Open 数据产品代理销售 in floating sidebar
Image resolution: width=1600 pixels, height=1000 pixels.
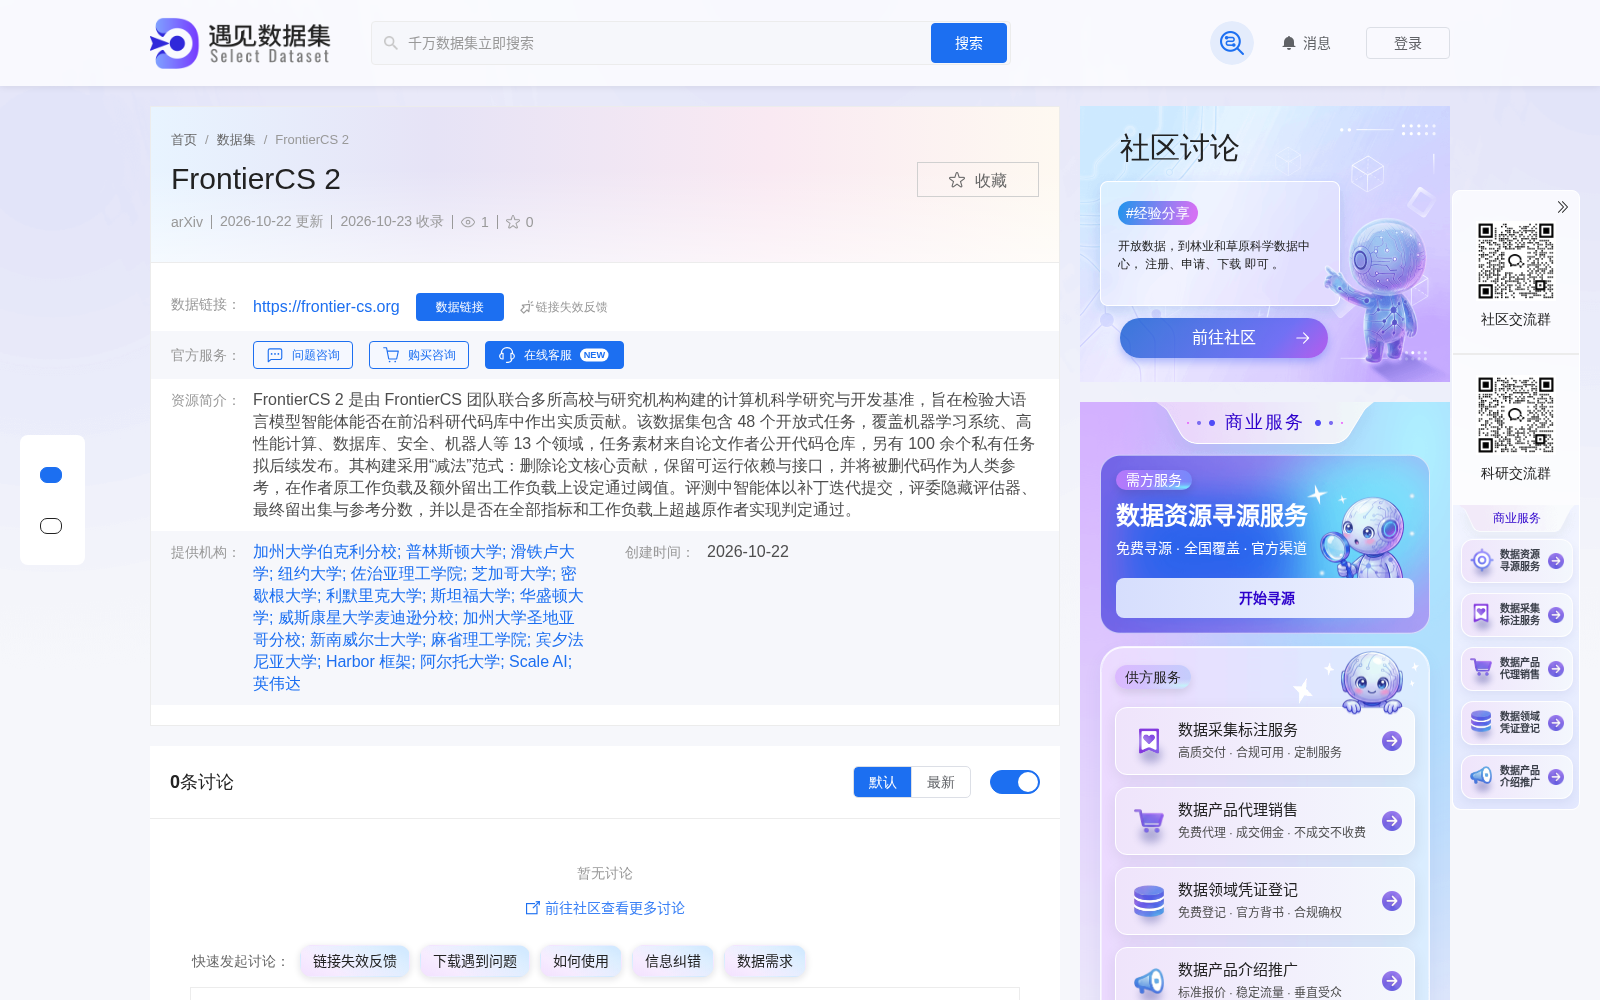[1517, 669]
